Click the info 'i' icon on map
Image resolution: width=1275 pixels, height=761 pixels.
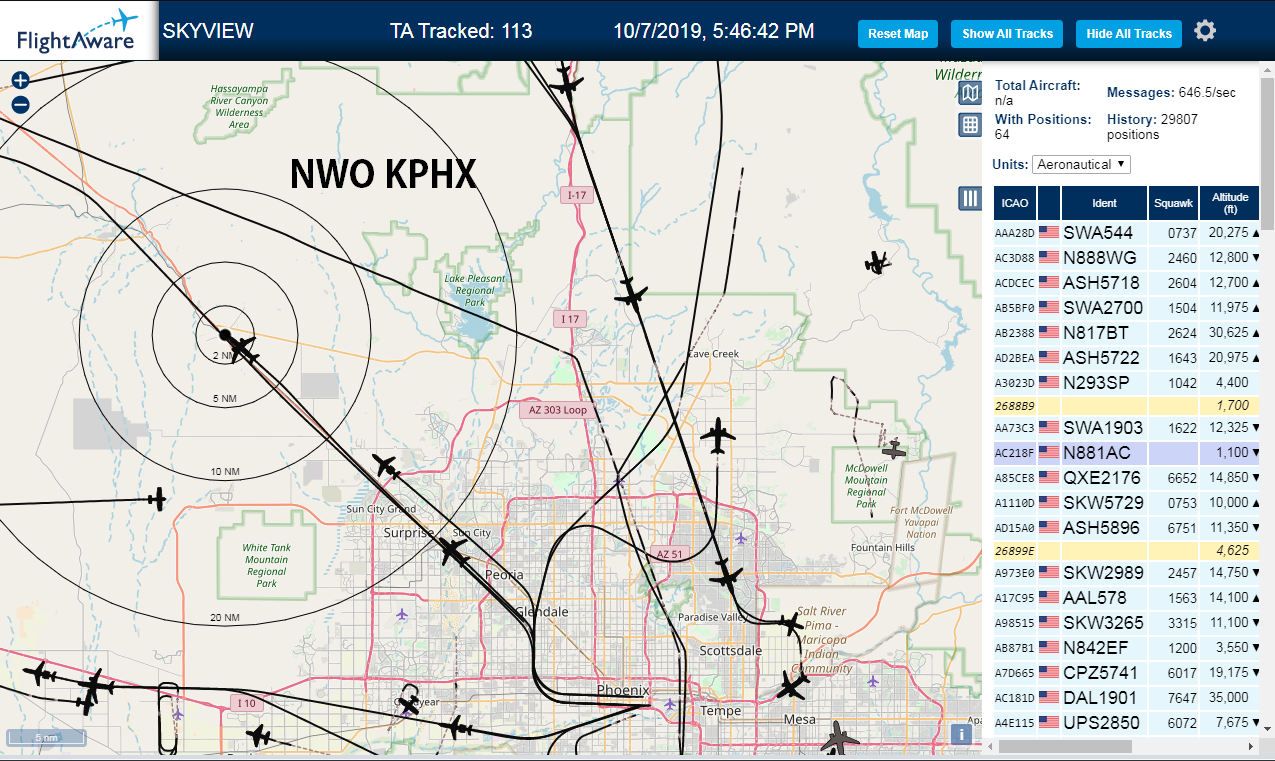962,734
